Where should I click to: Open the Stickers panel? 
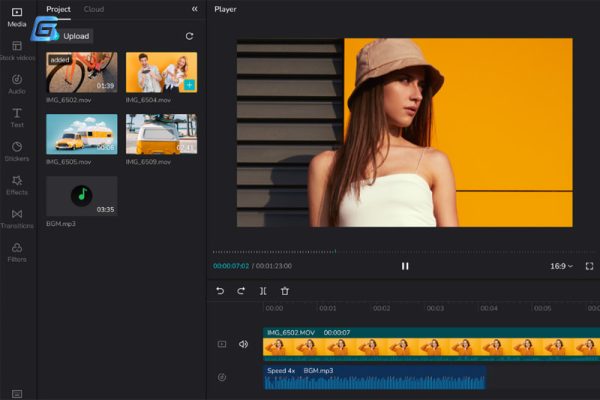(17, 152)
